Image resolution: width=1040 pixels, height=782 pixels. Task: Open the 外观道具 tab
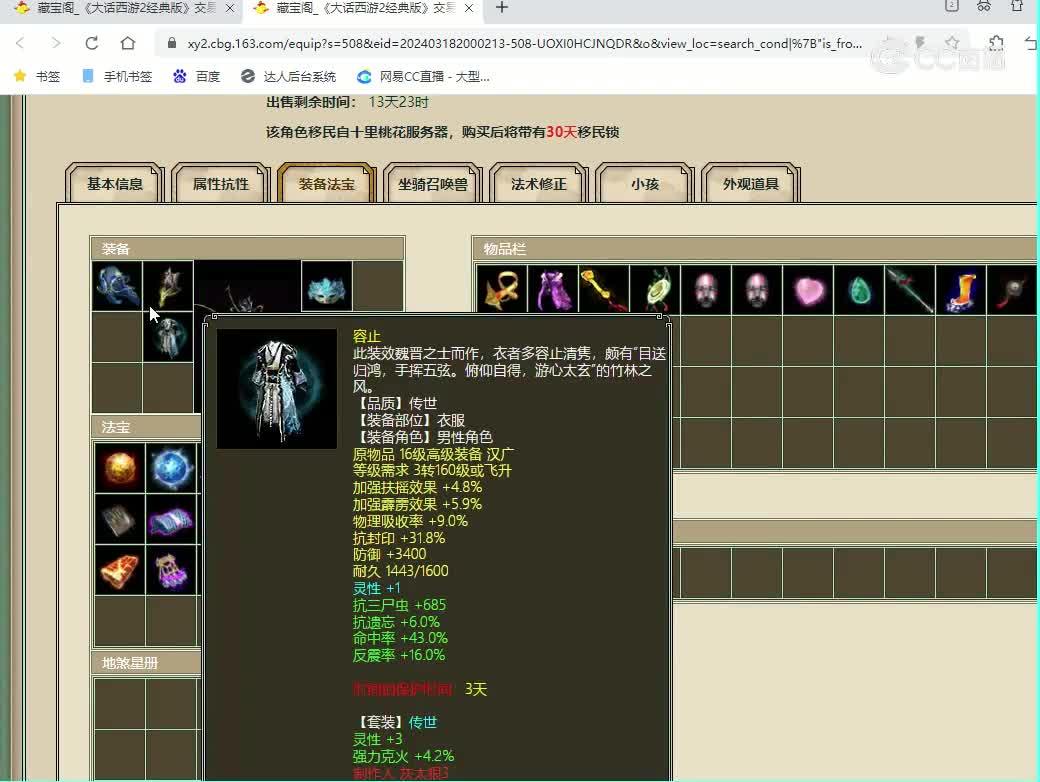pyautogui.click(x=751, y=183)
